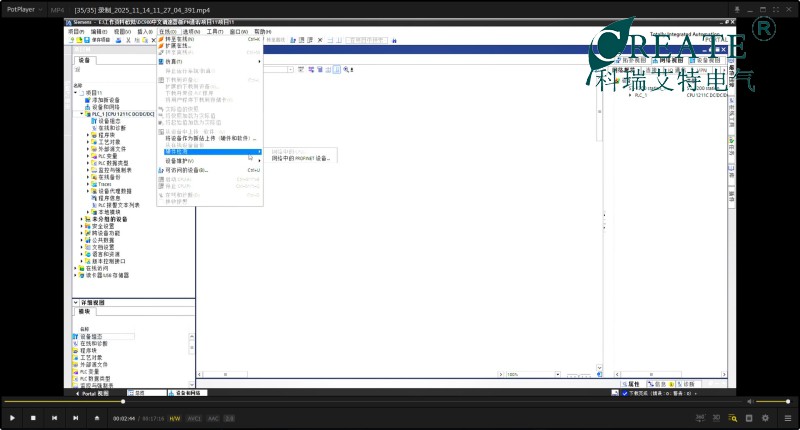Open the 仿真 submenu
The image size is (800, 430).
click(210, 61)
